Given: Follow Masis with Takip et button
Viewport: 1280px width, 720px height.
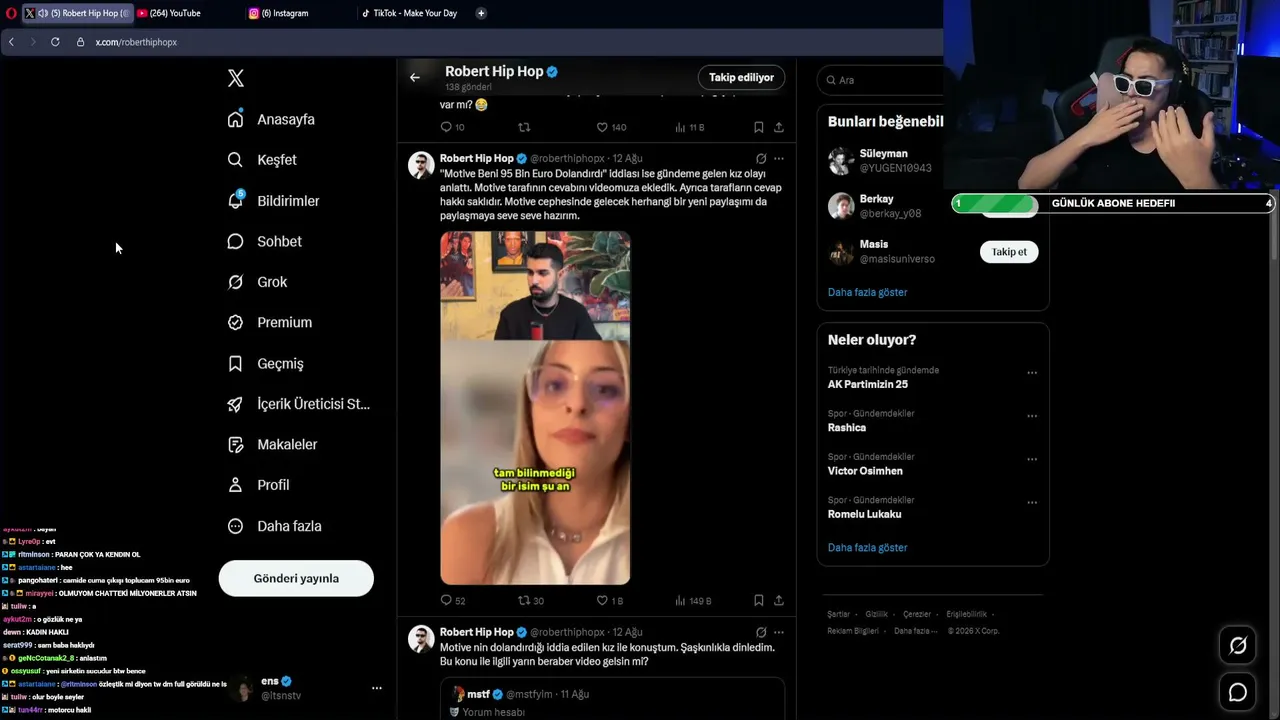Looking at the screenshot, I should [x=1009, y=252].
